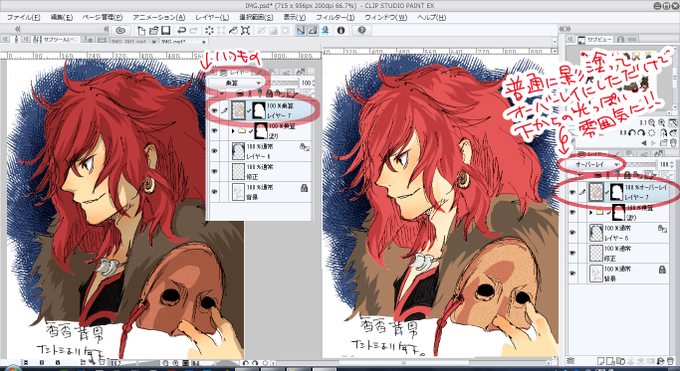
Task: Open document tab list arrow
Action: point(554,42)
